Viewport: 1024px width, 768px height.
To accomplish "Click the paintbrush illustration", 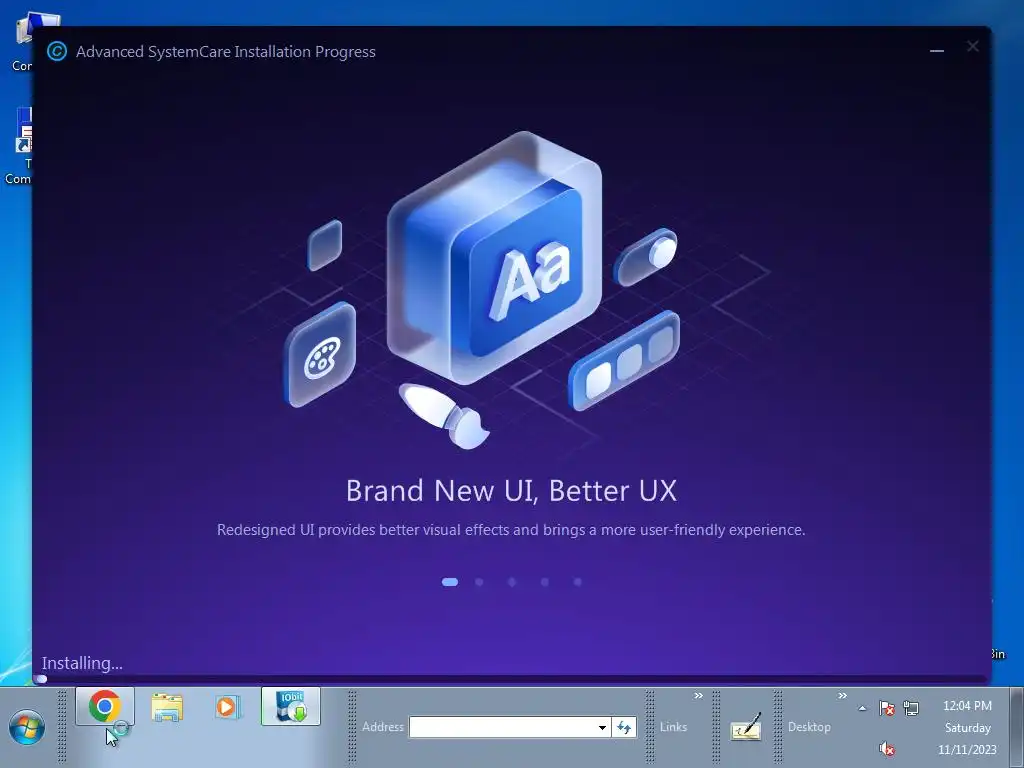I will tap(444, 416).
